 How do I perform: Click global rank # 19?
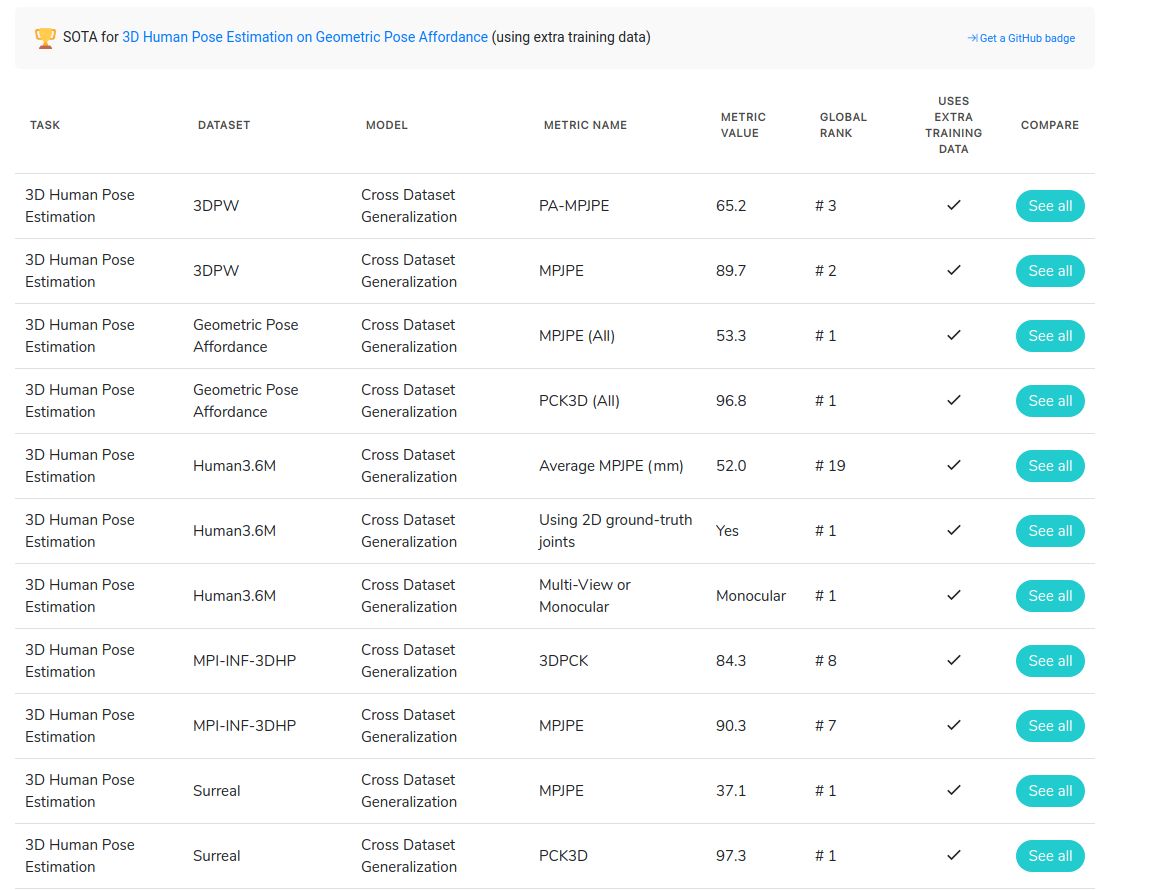[x=830, y=466]
